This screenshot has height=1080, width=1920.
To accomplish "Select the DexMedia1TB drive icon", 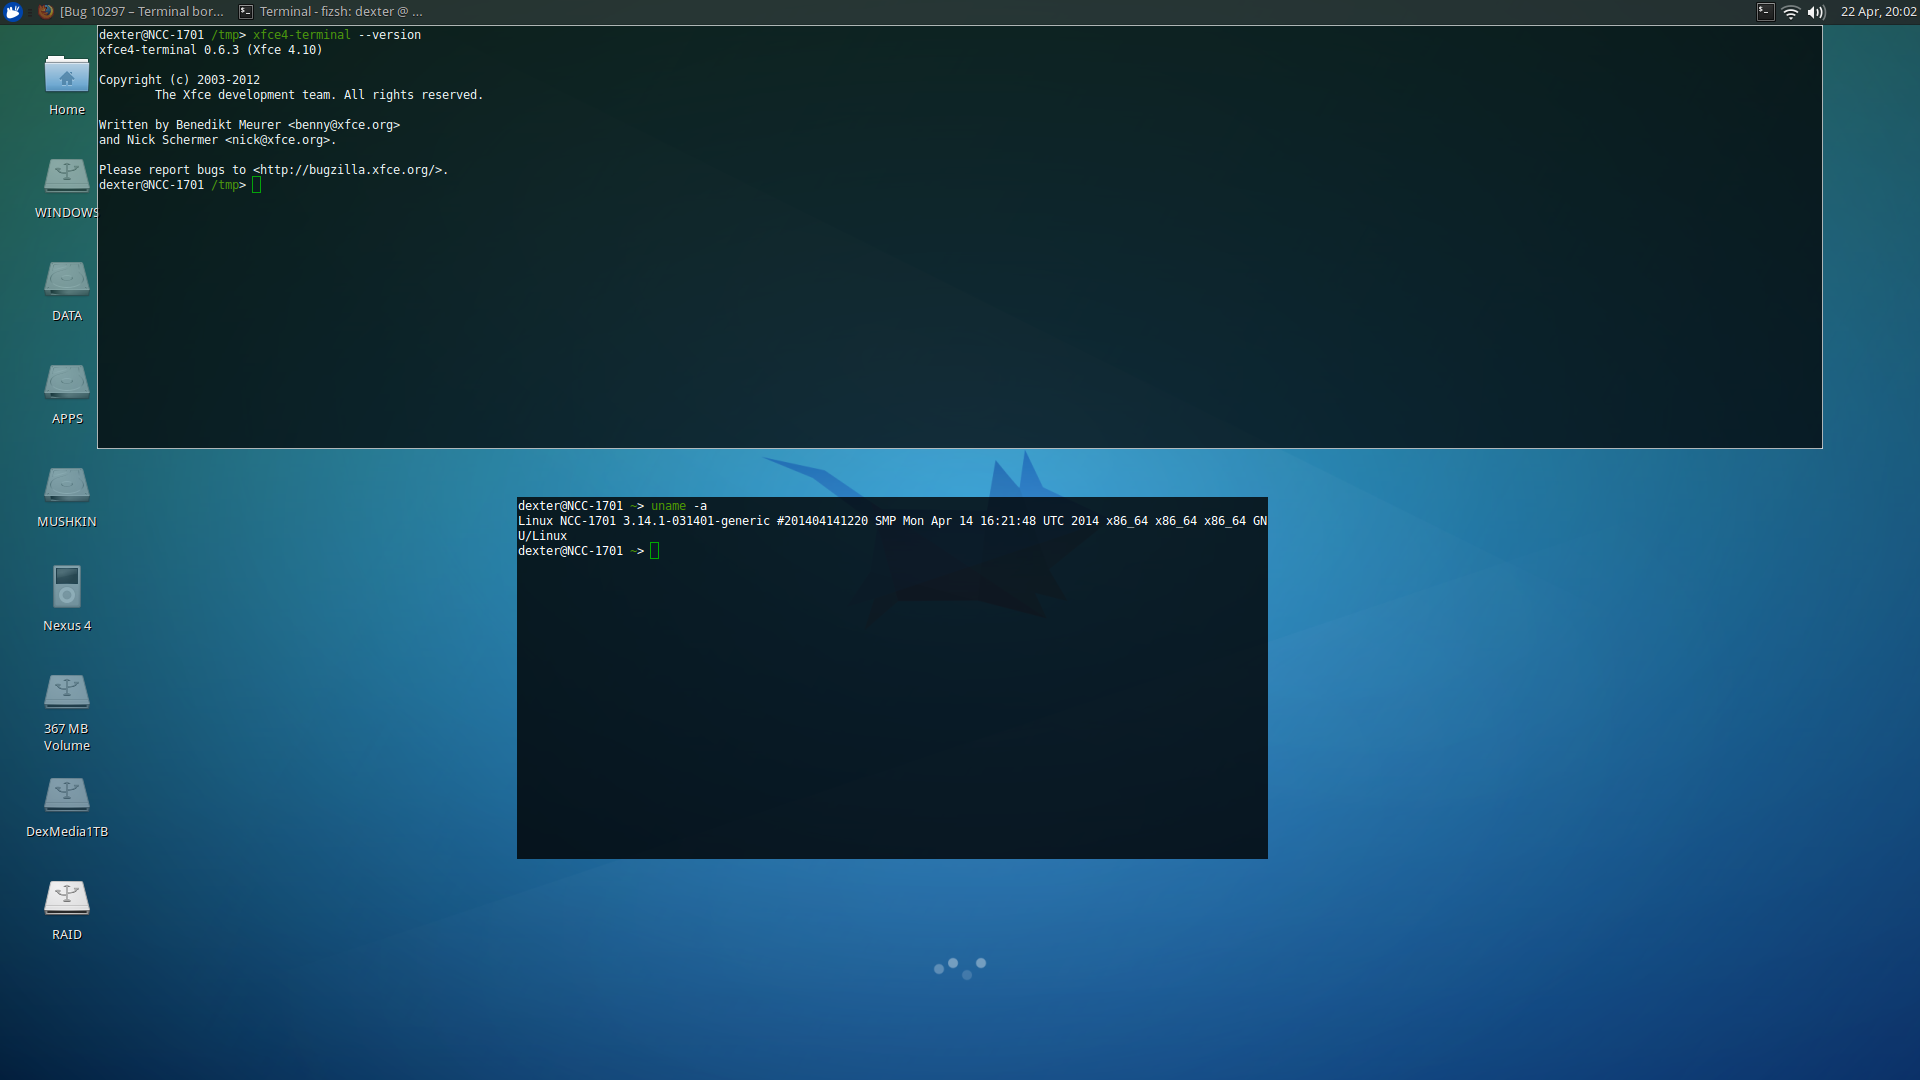I will point(67,796).
